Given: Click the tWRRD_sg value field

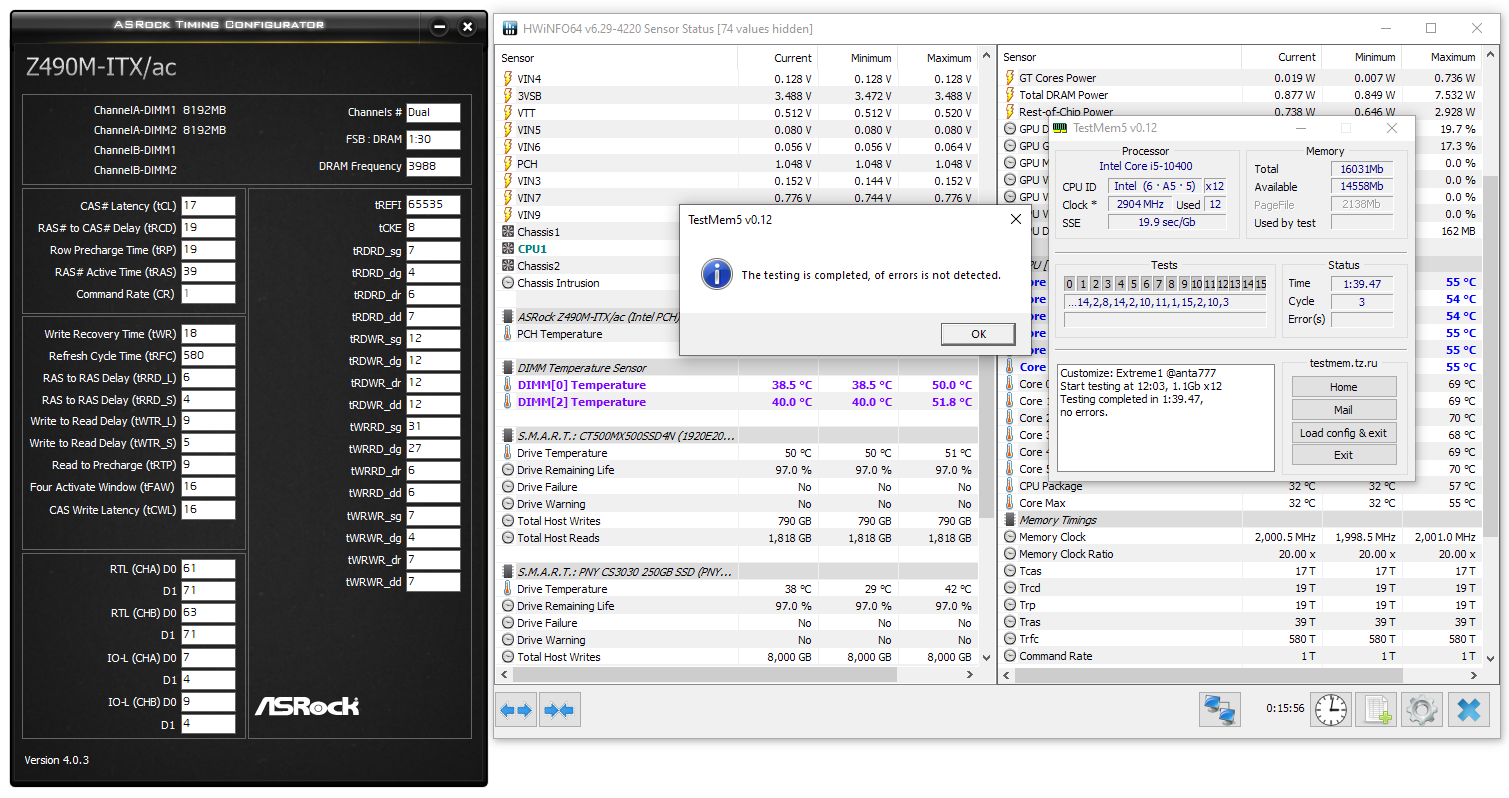Looking at the screenshot, I should [433, 427].
